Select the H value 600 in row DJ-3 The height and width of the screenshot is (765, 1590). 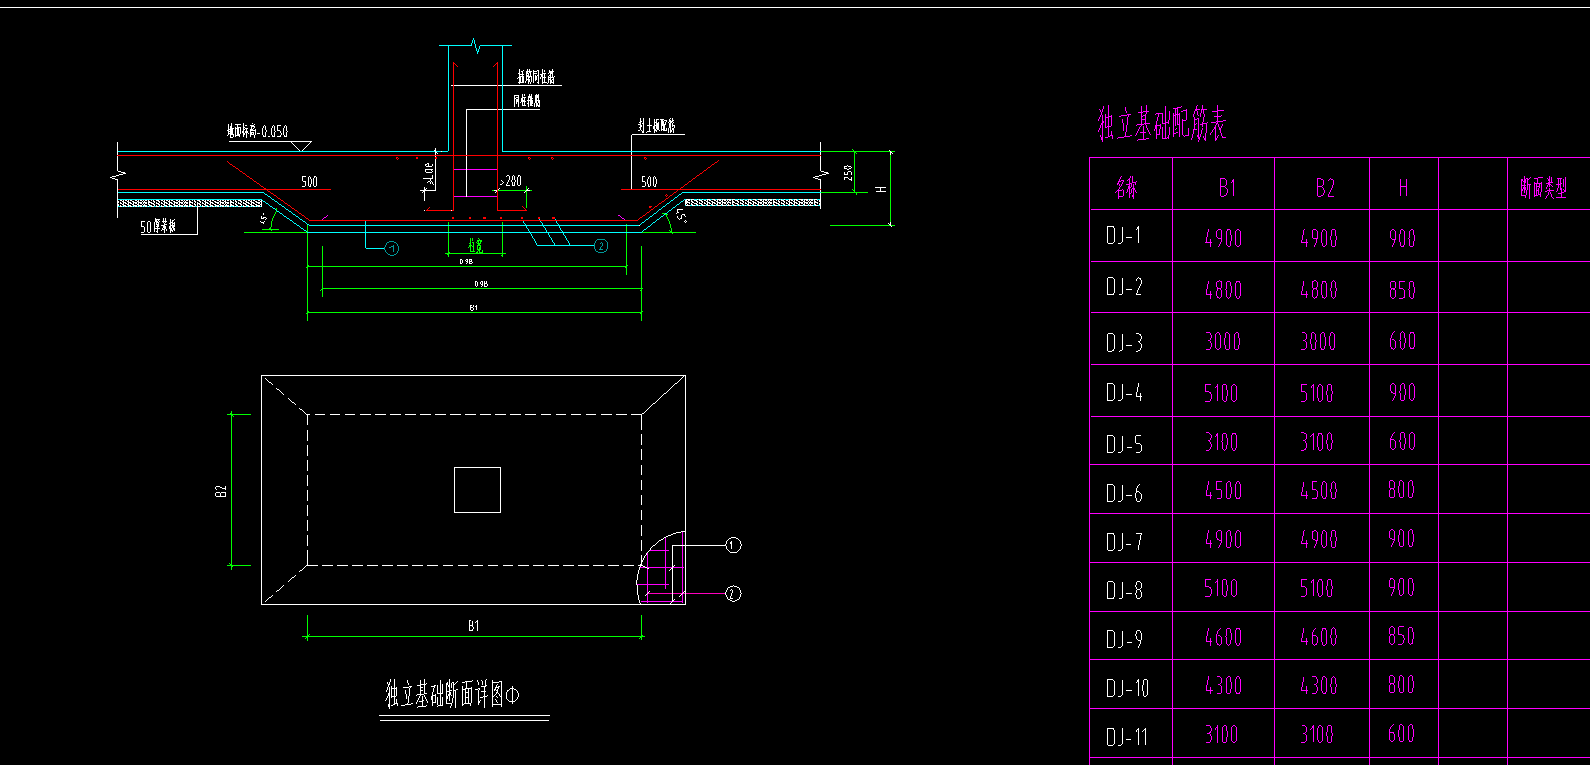point(1402,342)
